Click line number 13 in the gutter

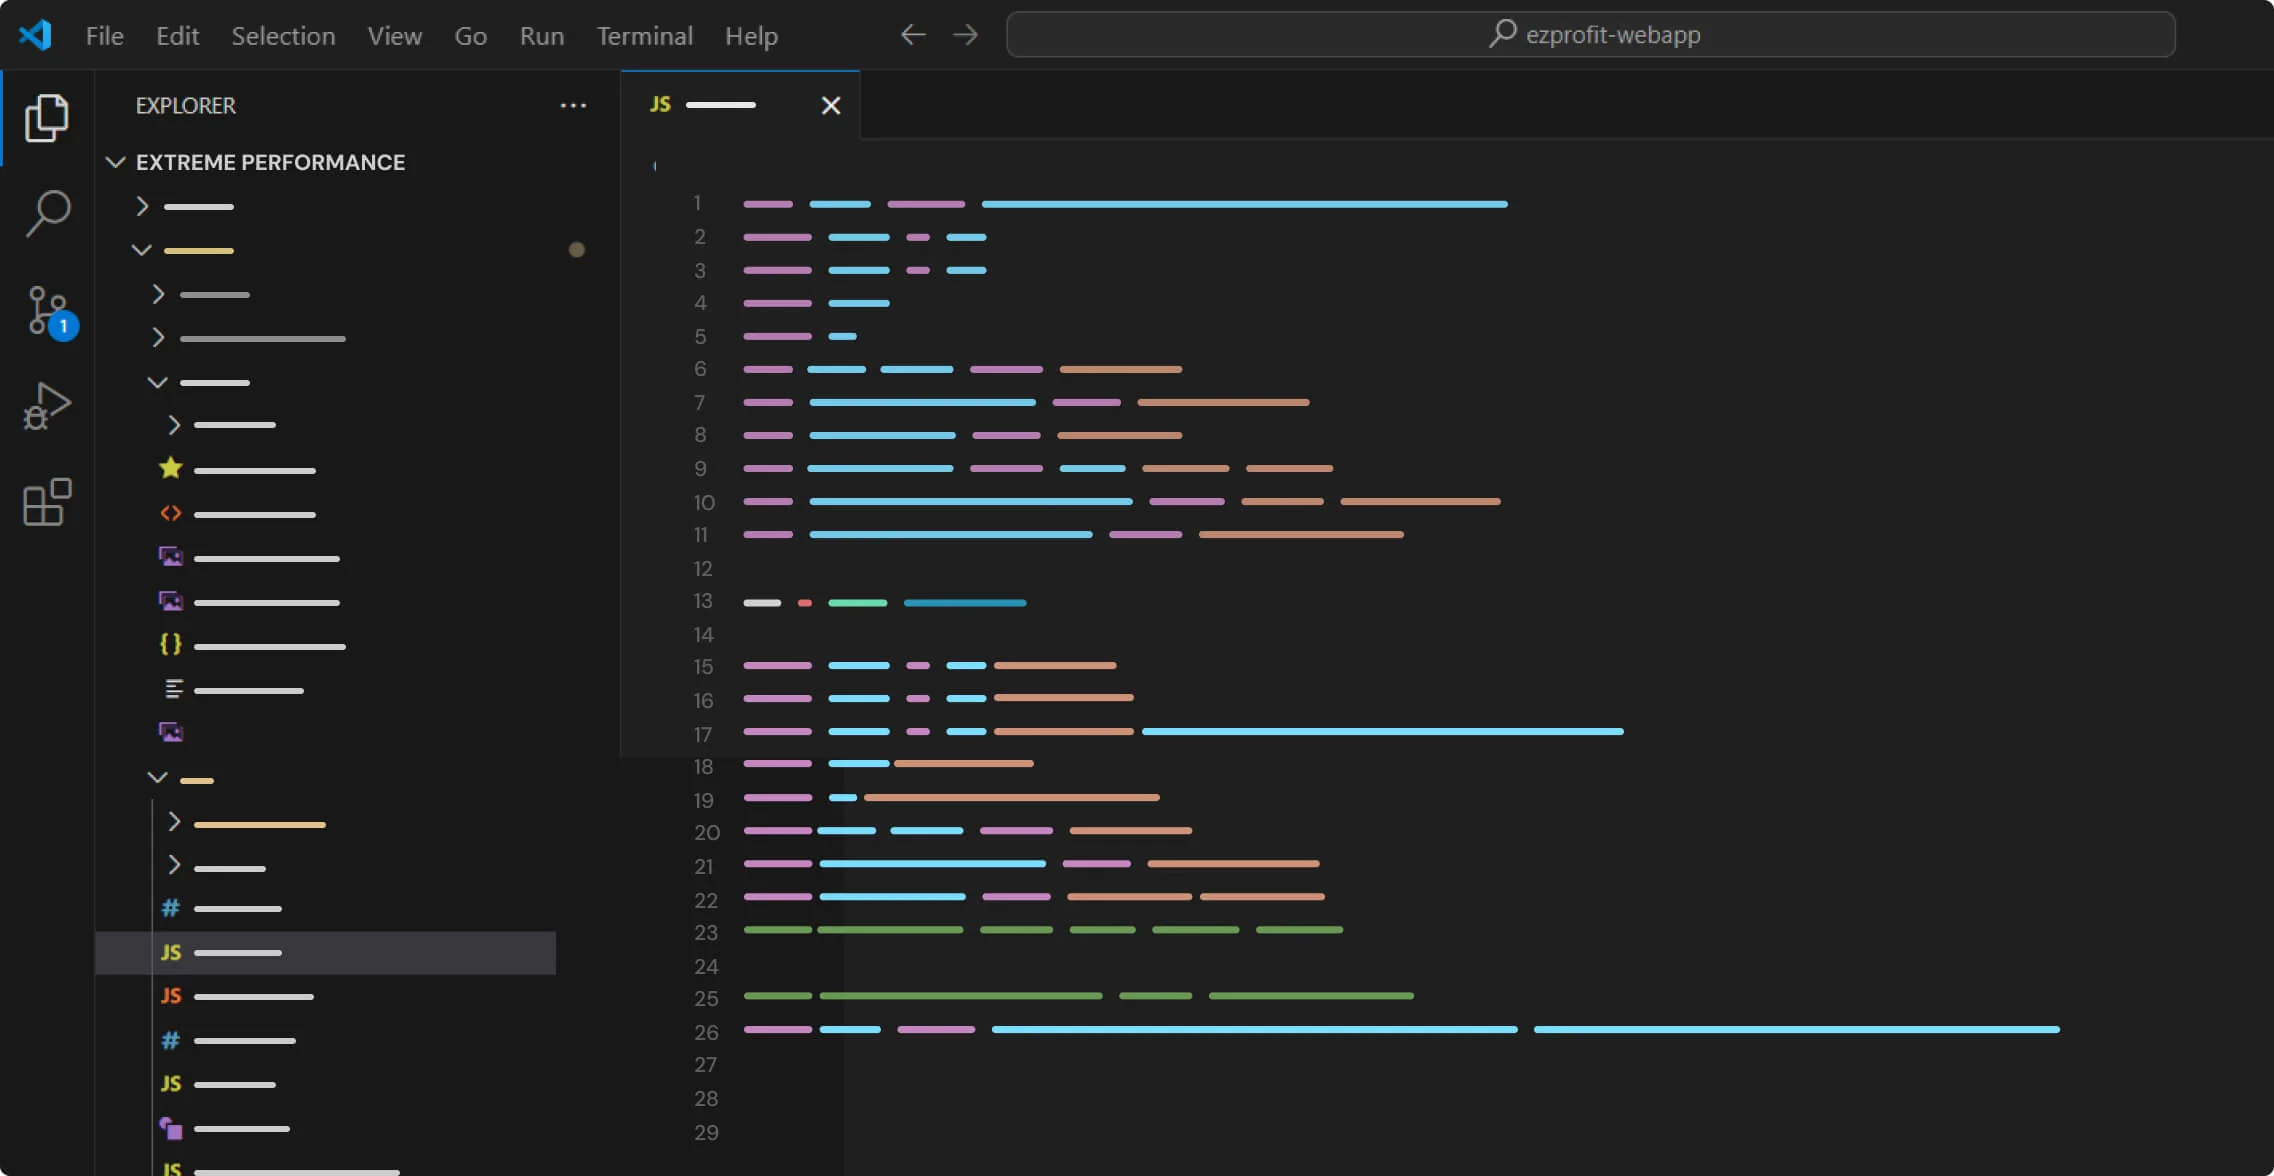[702, 601]
